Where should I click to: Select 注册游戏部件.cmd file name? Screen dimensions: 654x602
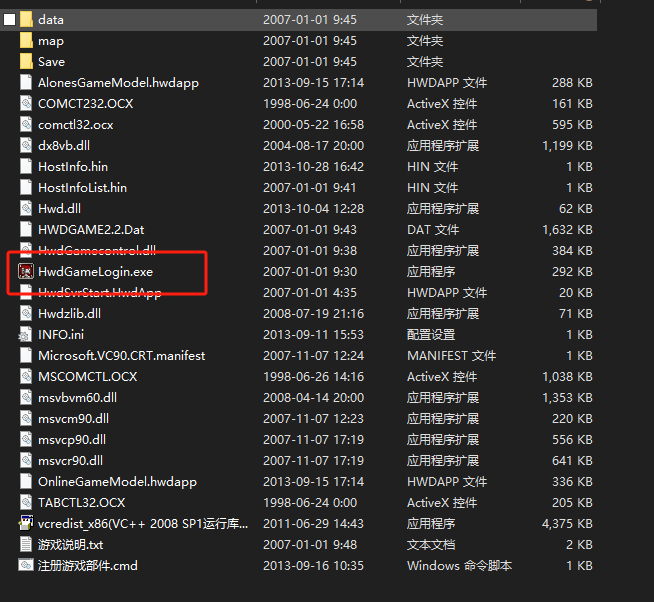click(88, 565)
